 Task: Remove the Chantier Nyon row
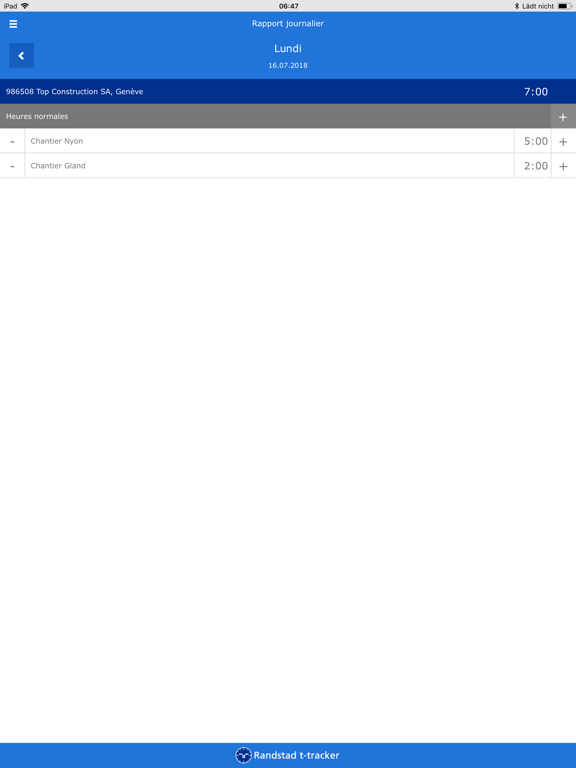12,141
